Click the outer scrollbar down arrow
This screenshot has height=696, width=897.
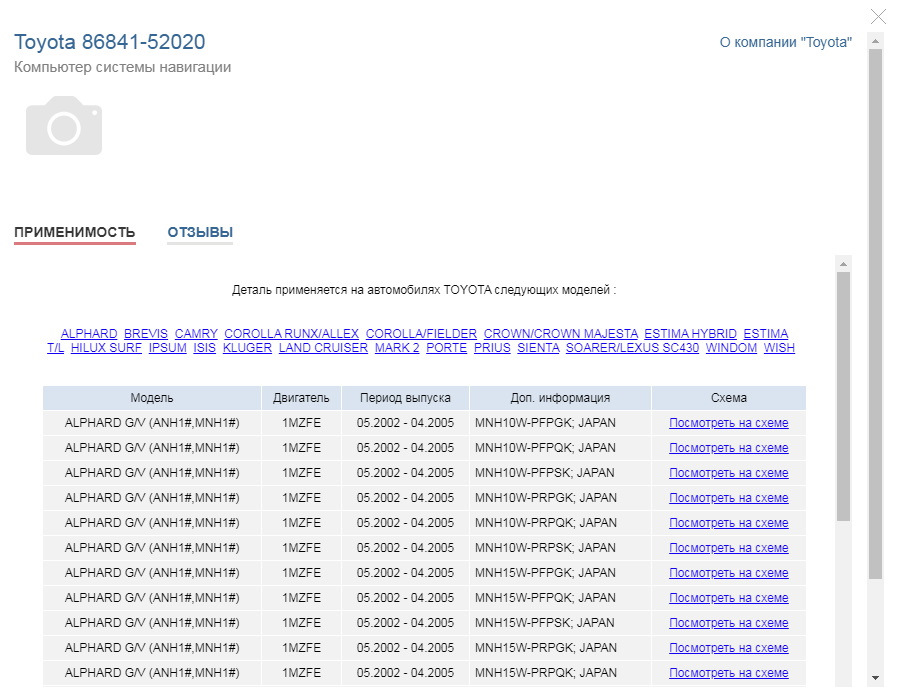[875, 678]
